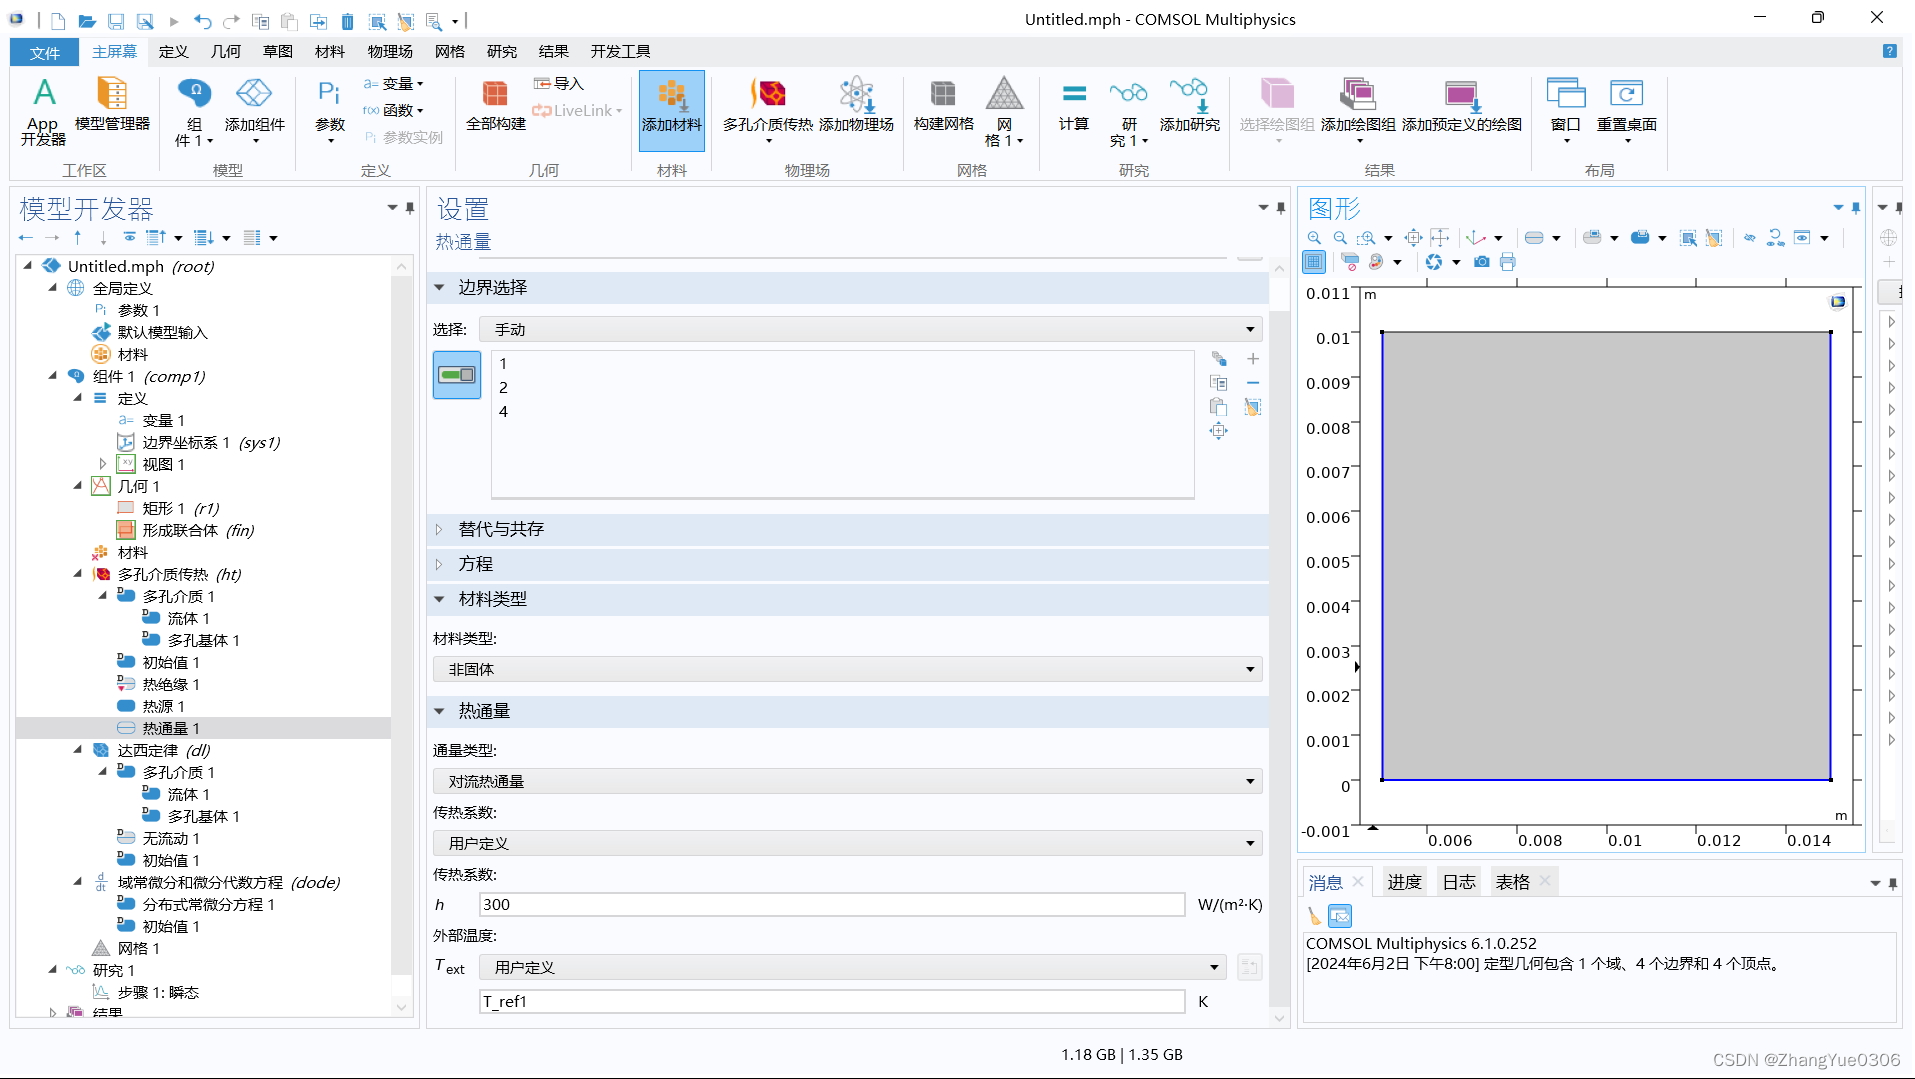The width and height of the screenshot is (1915, 1079).
Task: Click the plus icon beside boundary list
Action: pyautogui.click(x=1253, y=359)
